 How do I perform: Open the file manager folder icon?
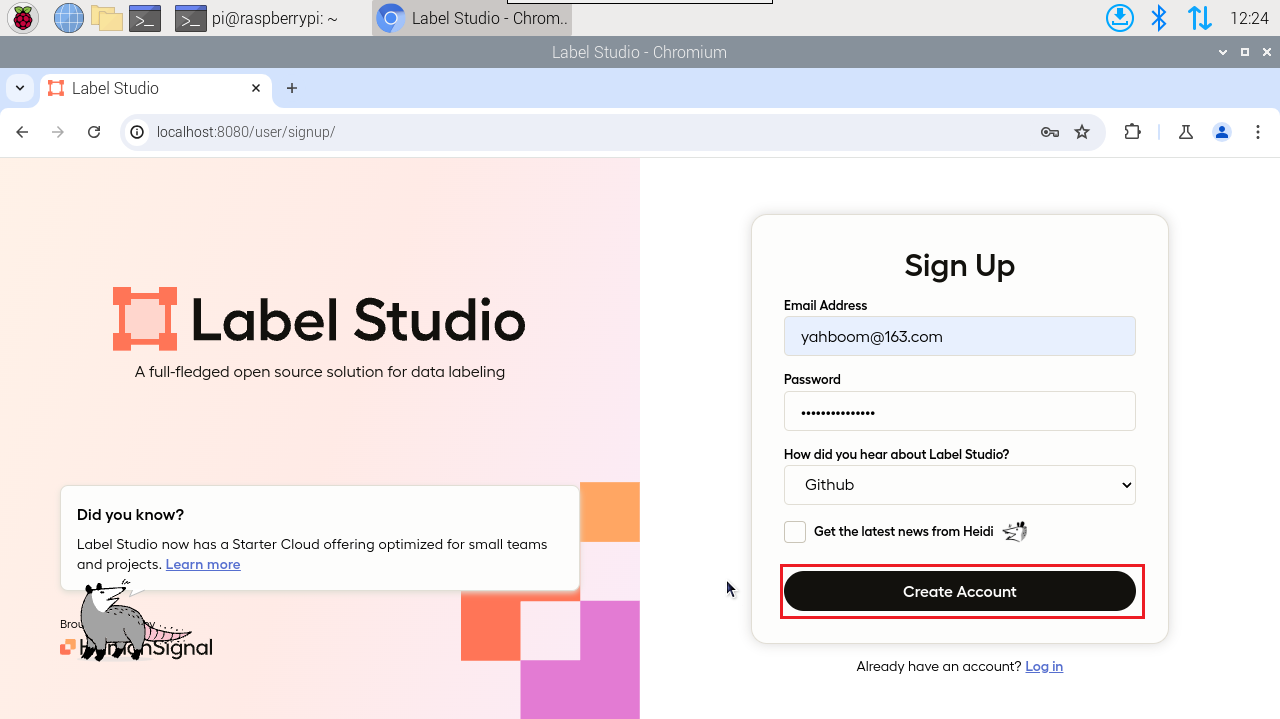click(x=106, y=18)
